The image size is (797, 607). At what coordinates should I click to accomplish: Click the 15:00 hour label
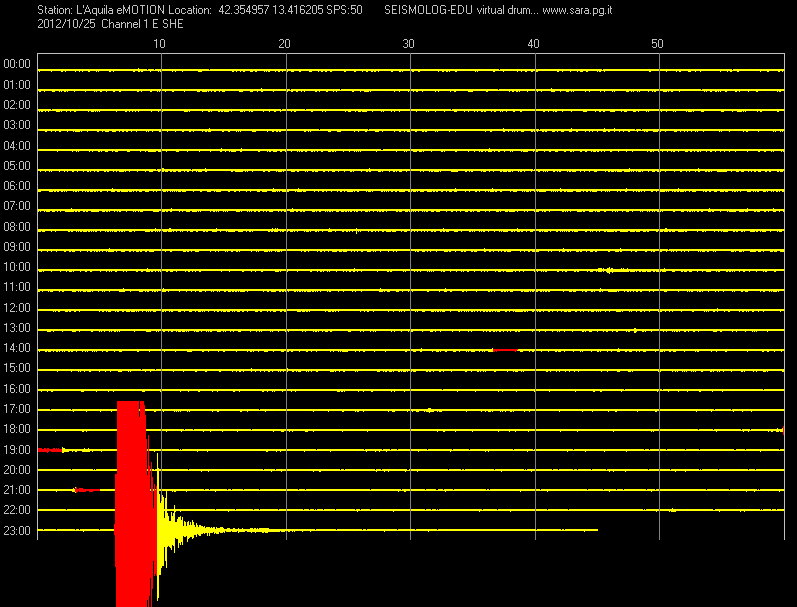tap(17, 368)
